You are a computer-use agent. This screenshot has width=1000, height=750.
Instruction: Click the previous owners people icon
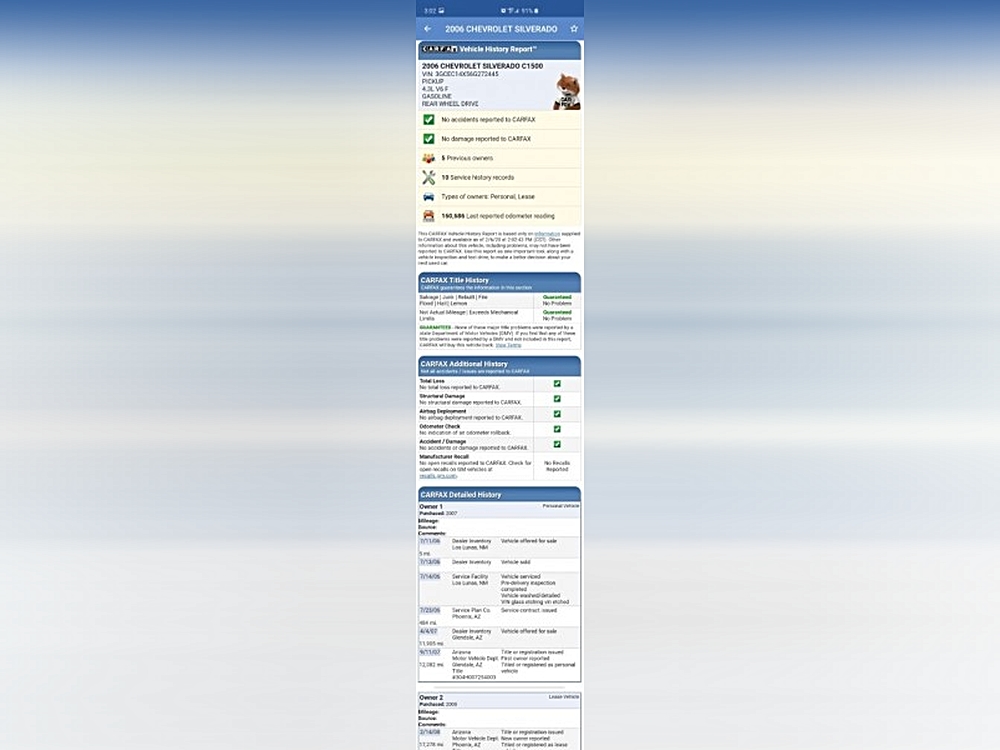pos(429,158)
